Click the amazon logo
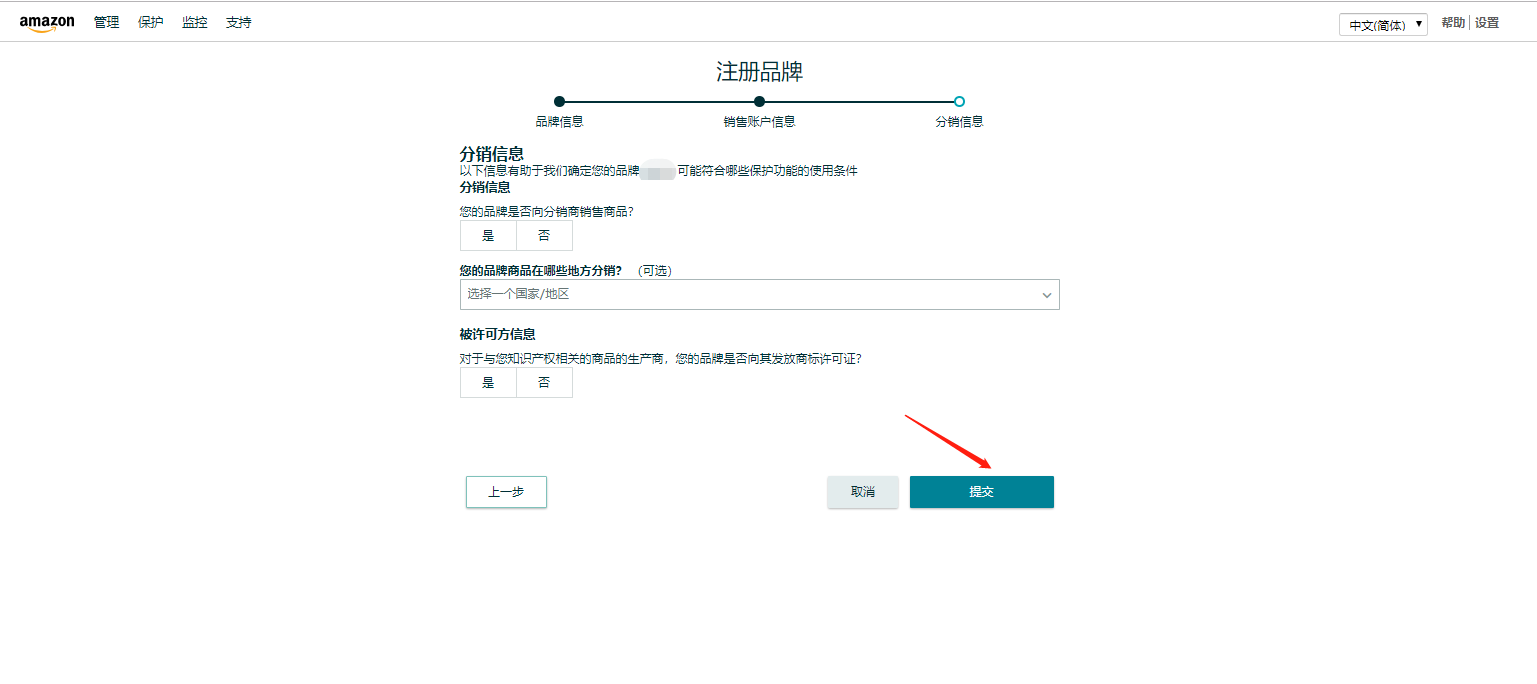This screenshot has width=1537, height=684. point(47,21)
